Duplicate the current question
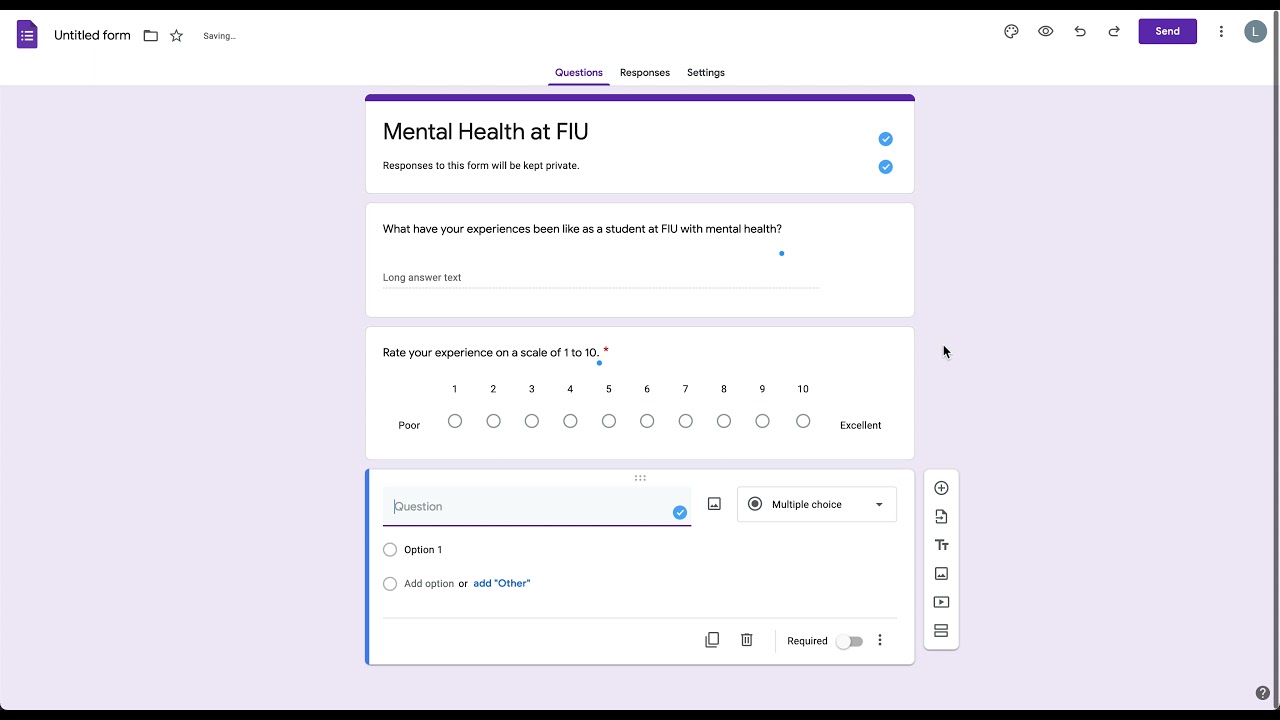The width and height of the screenshot is (1280, 720). 712,640
